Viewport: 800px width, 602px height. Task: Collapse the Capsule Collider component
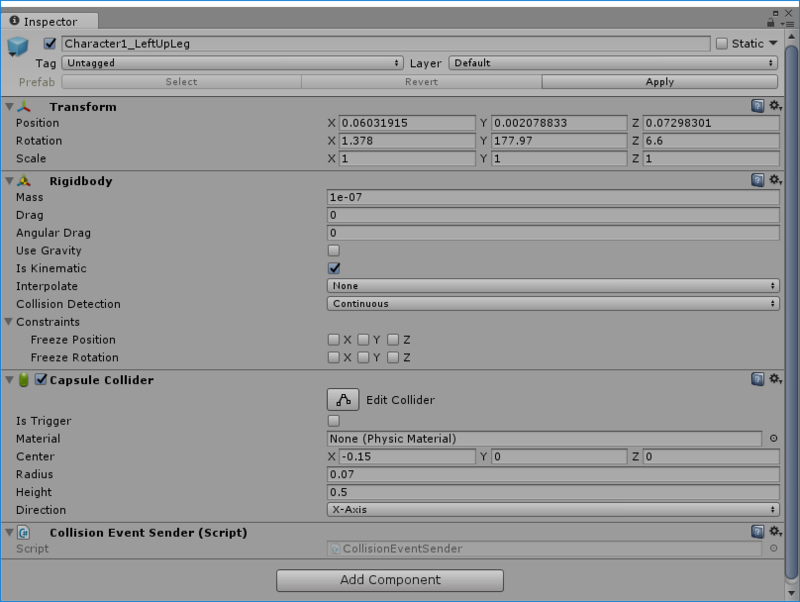coord(9,380)
